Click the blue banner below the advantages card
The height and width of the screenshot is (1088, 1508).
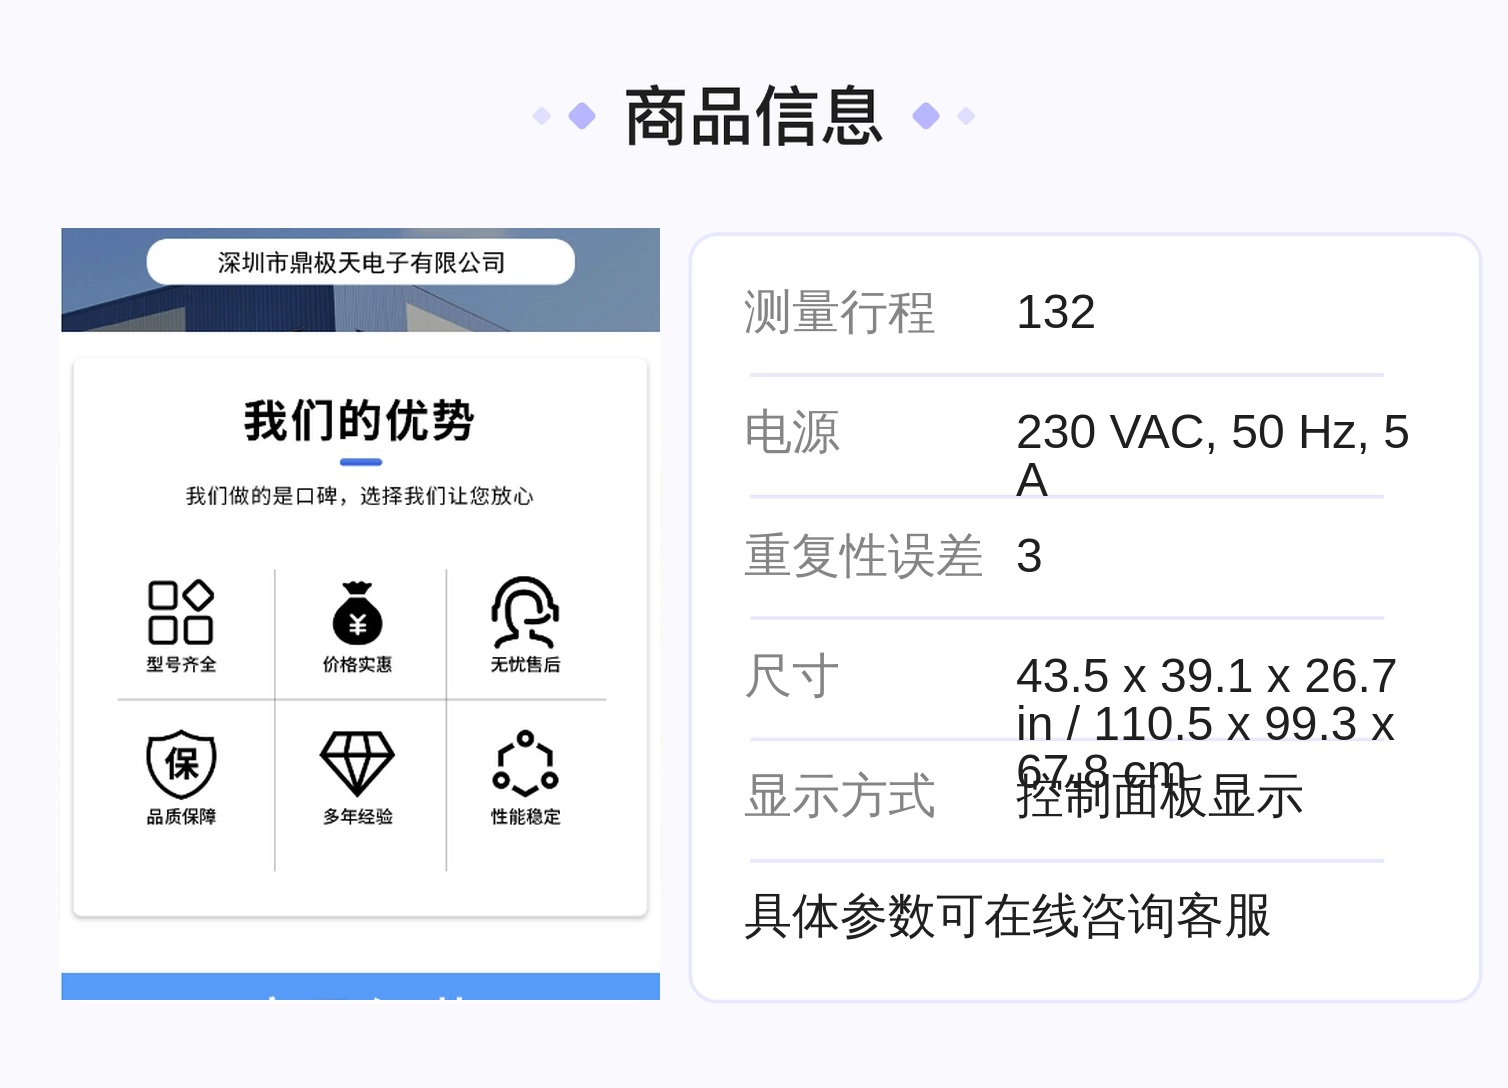361,986
